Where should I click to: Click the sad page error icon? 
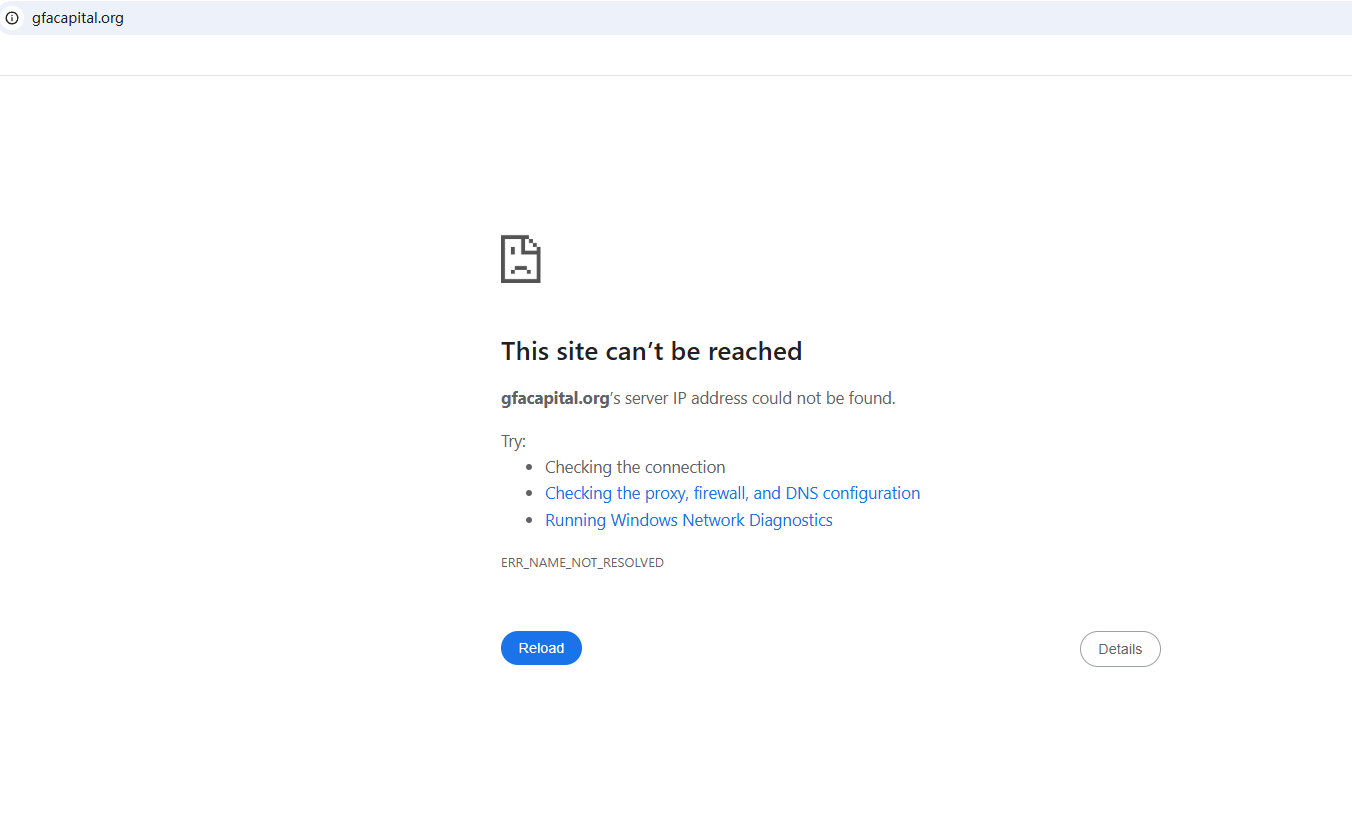click(x=521, y=259)
